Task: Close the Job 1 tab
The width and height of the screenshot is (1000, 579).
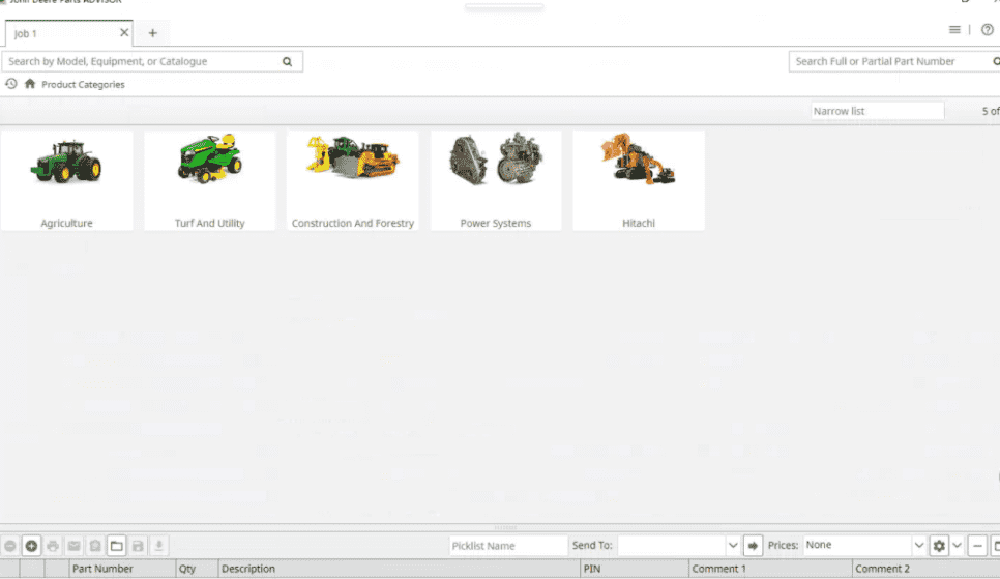Action: point(124,33)
